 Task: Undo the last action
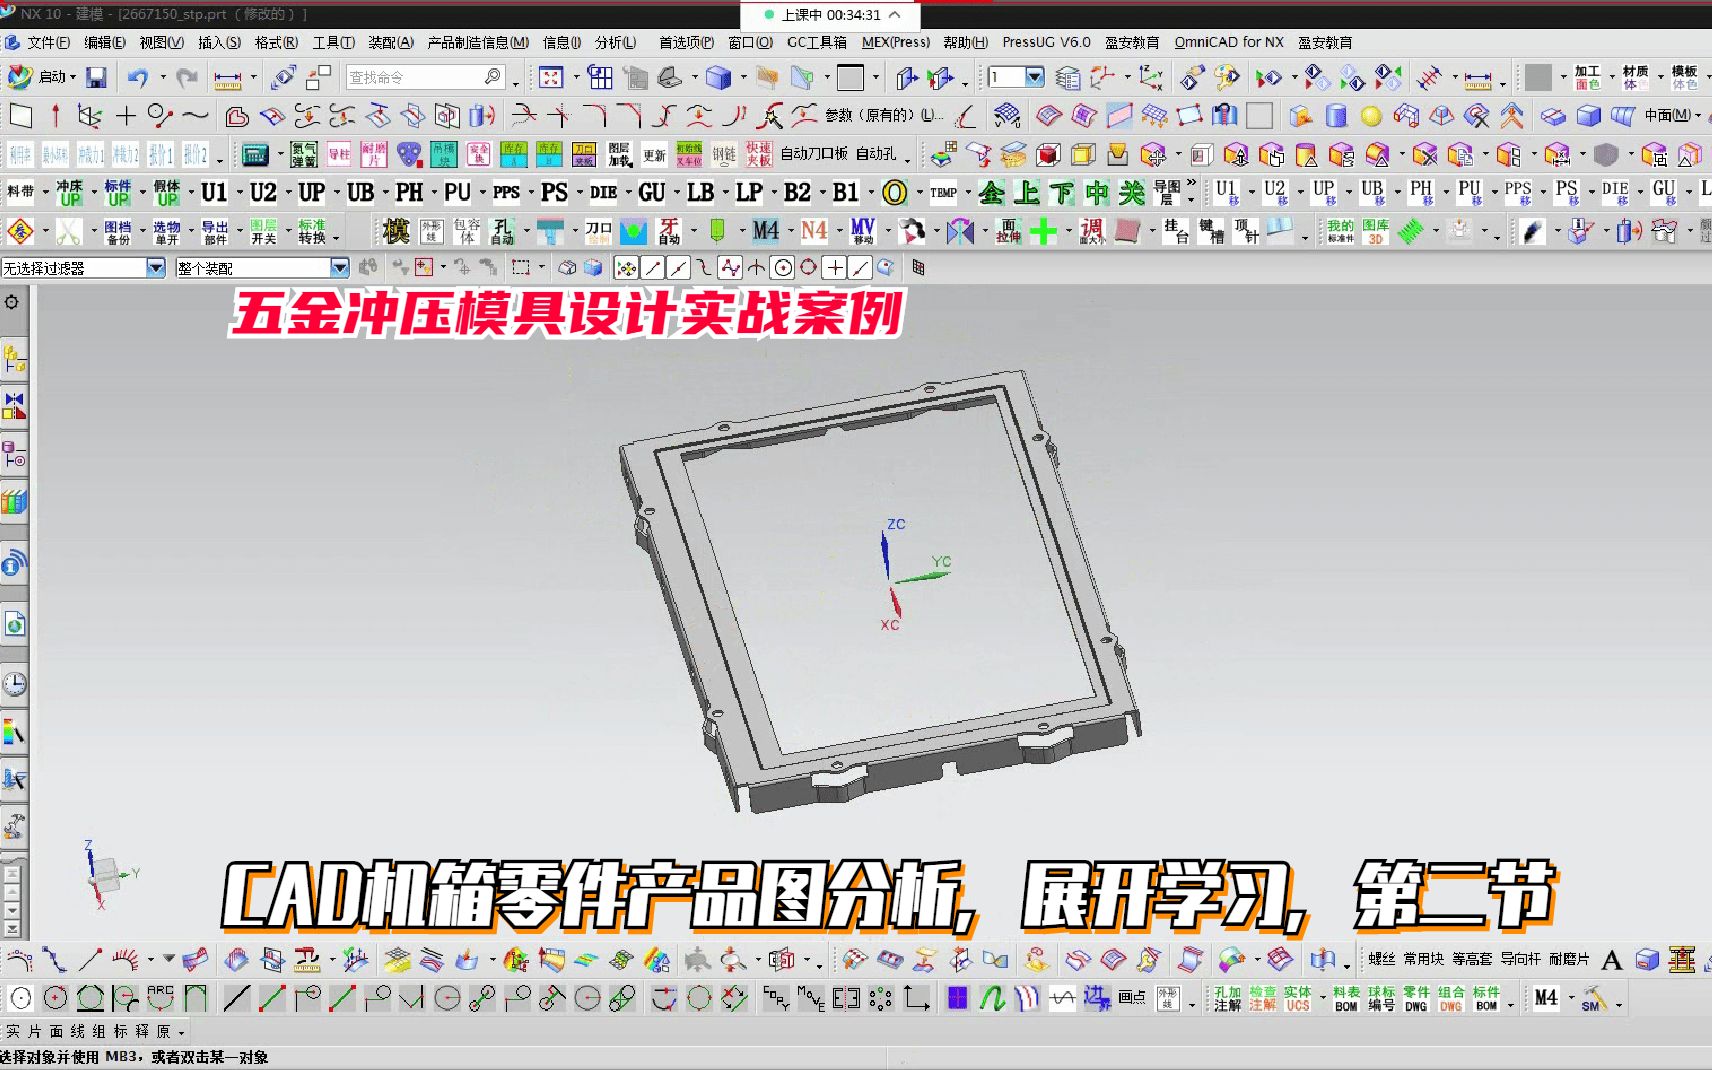[137, 76]
